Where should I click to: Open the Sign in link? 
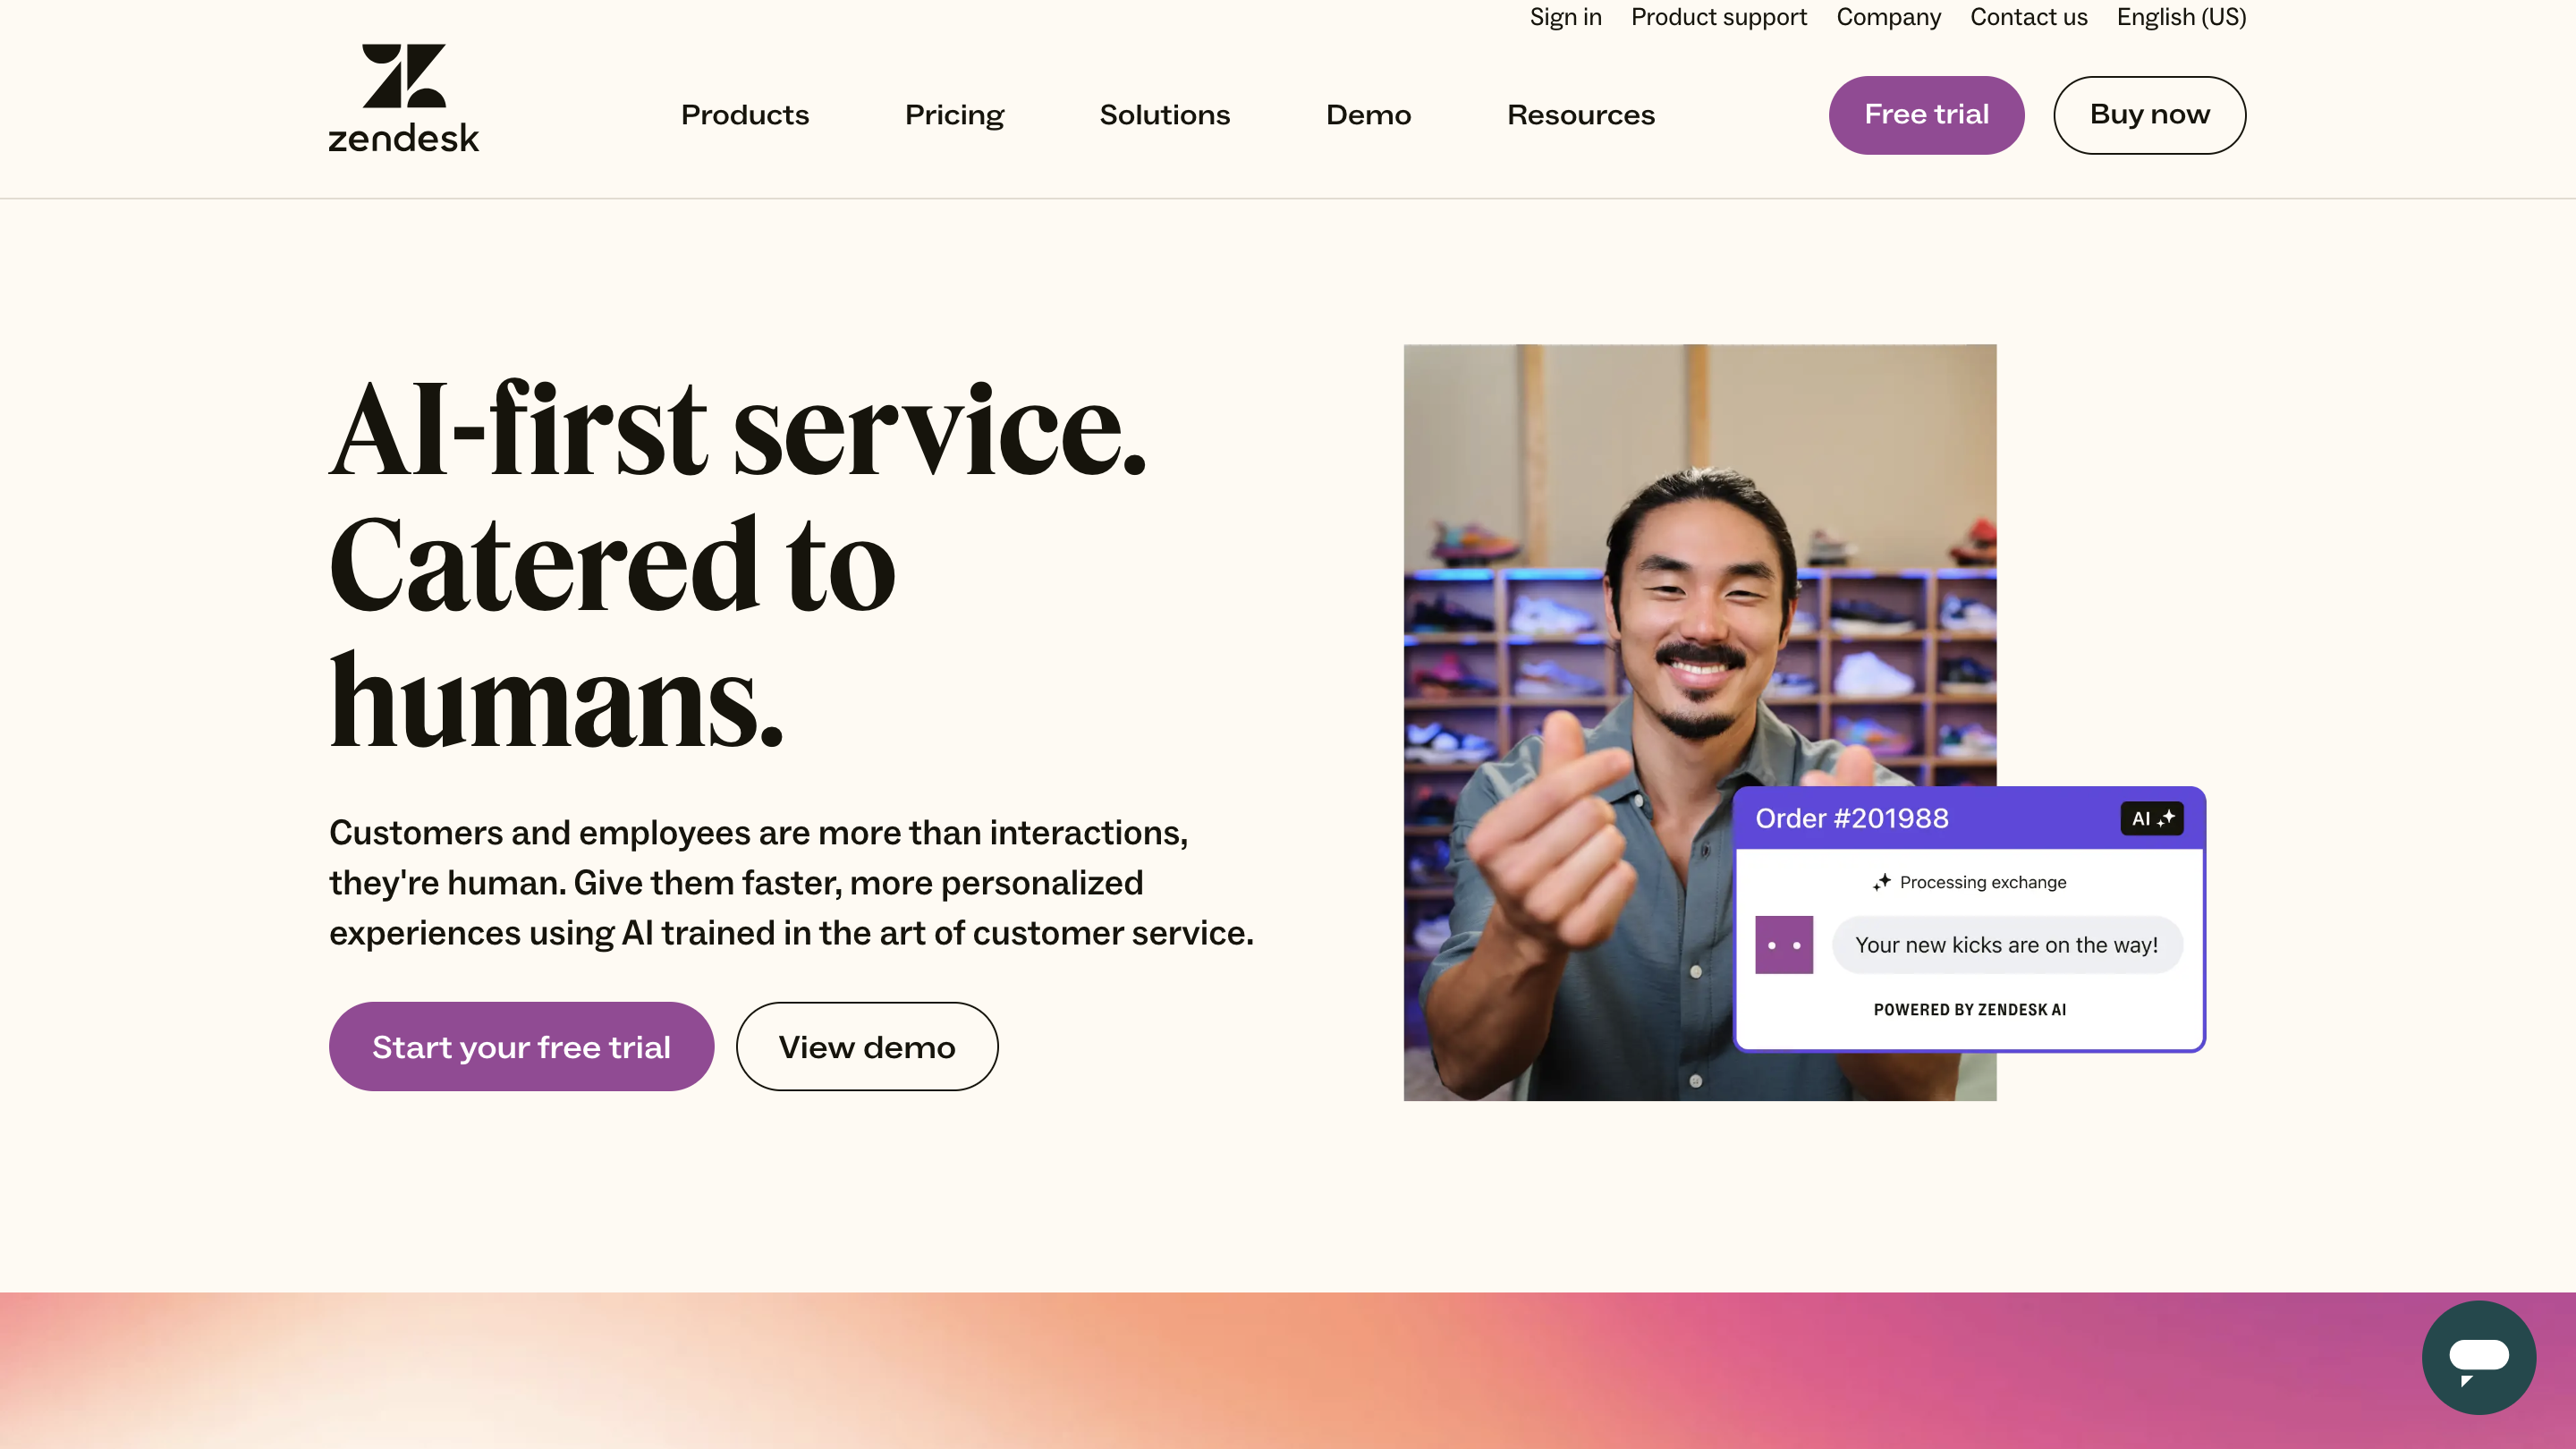click(x=1565, y=17)
